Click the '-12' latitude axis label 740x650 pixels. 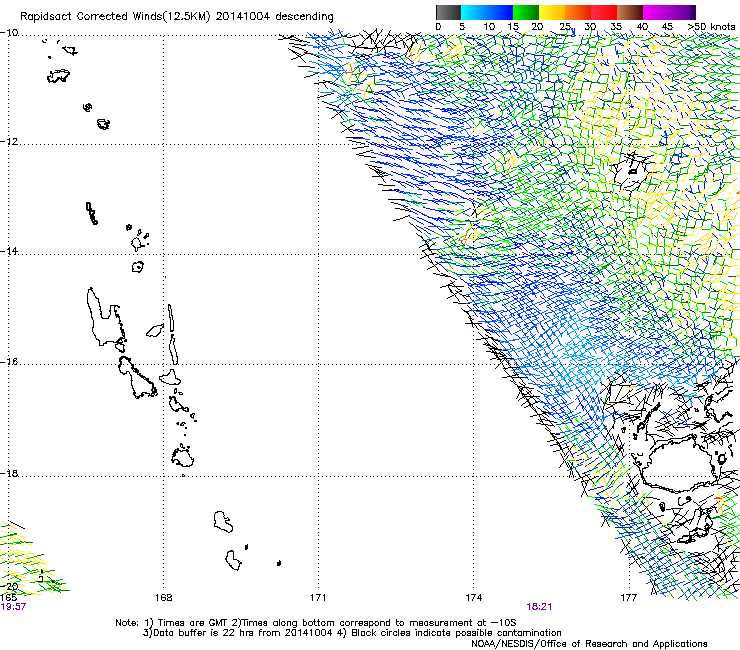coord(9,142)
